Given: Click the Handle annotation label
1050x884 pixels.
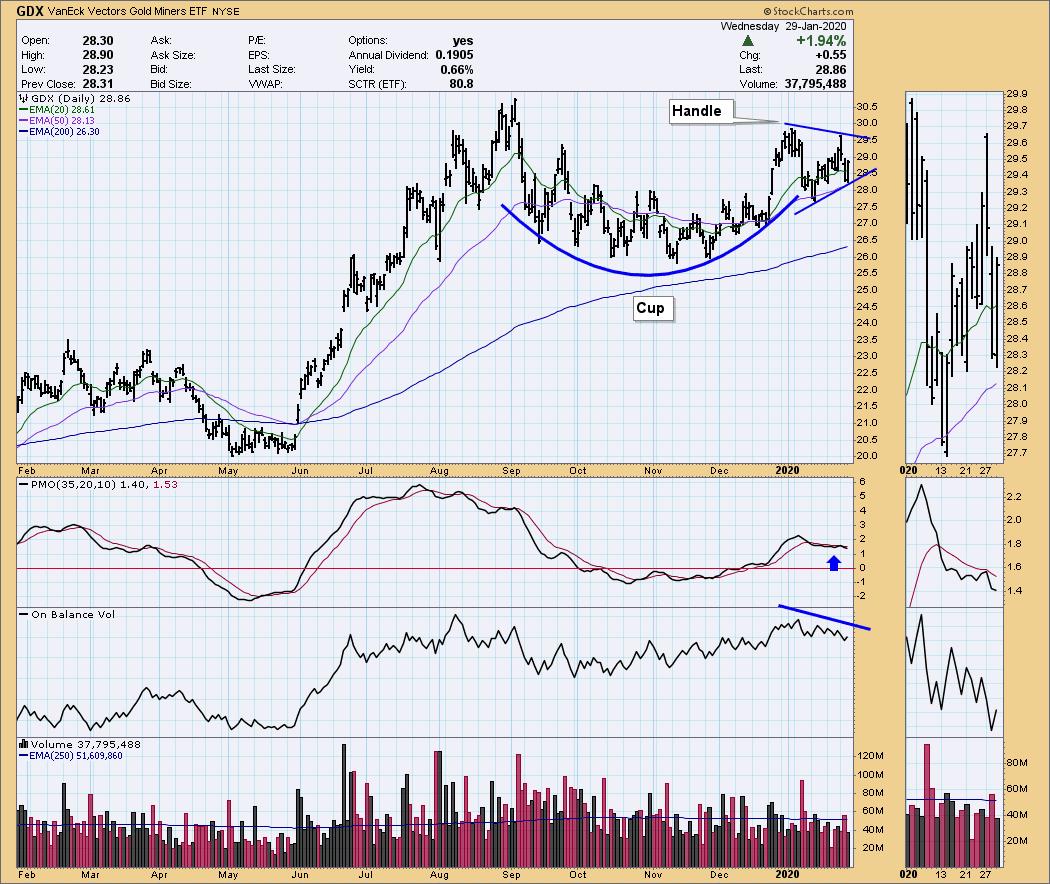Looking at the screenshot, I should pyautogui.click(x=701, y=111).
